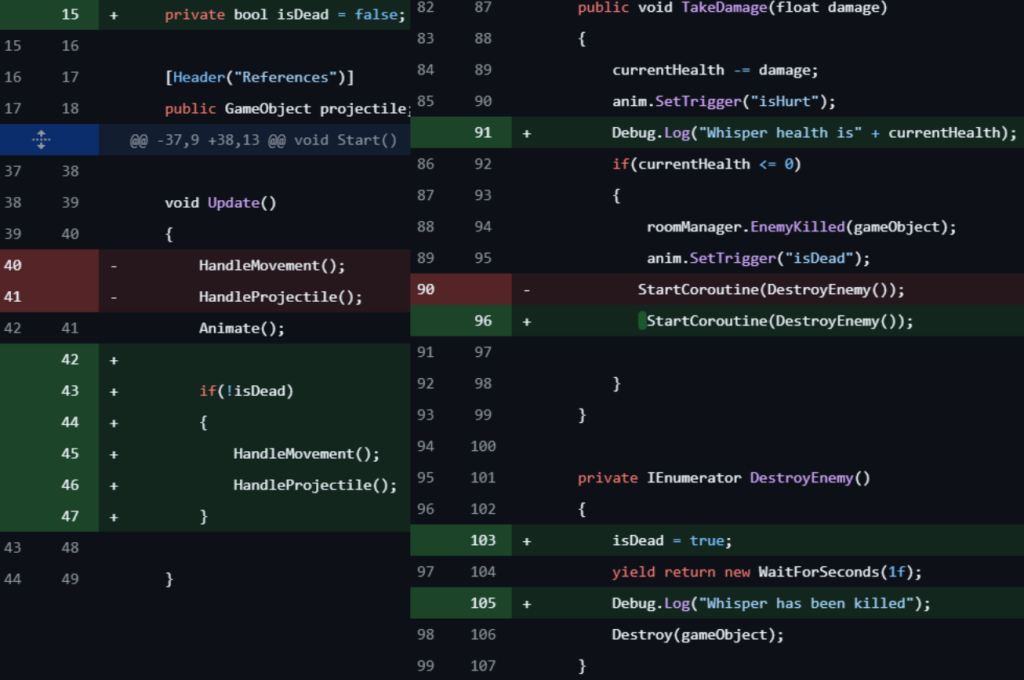The image size is (1024, 680).
Task: Click line number 49 in the gutter
Action: (x=70, y=579)
